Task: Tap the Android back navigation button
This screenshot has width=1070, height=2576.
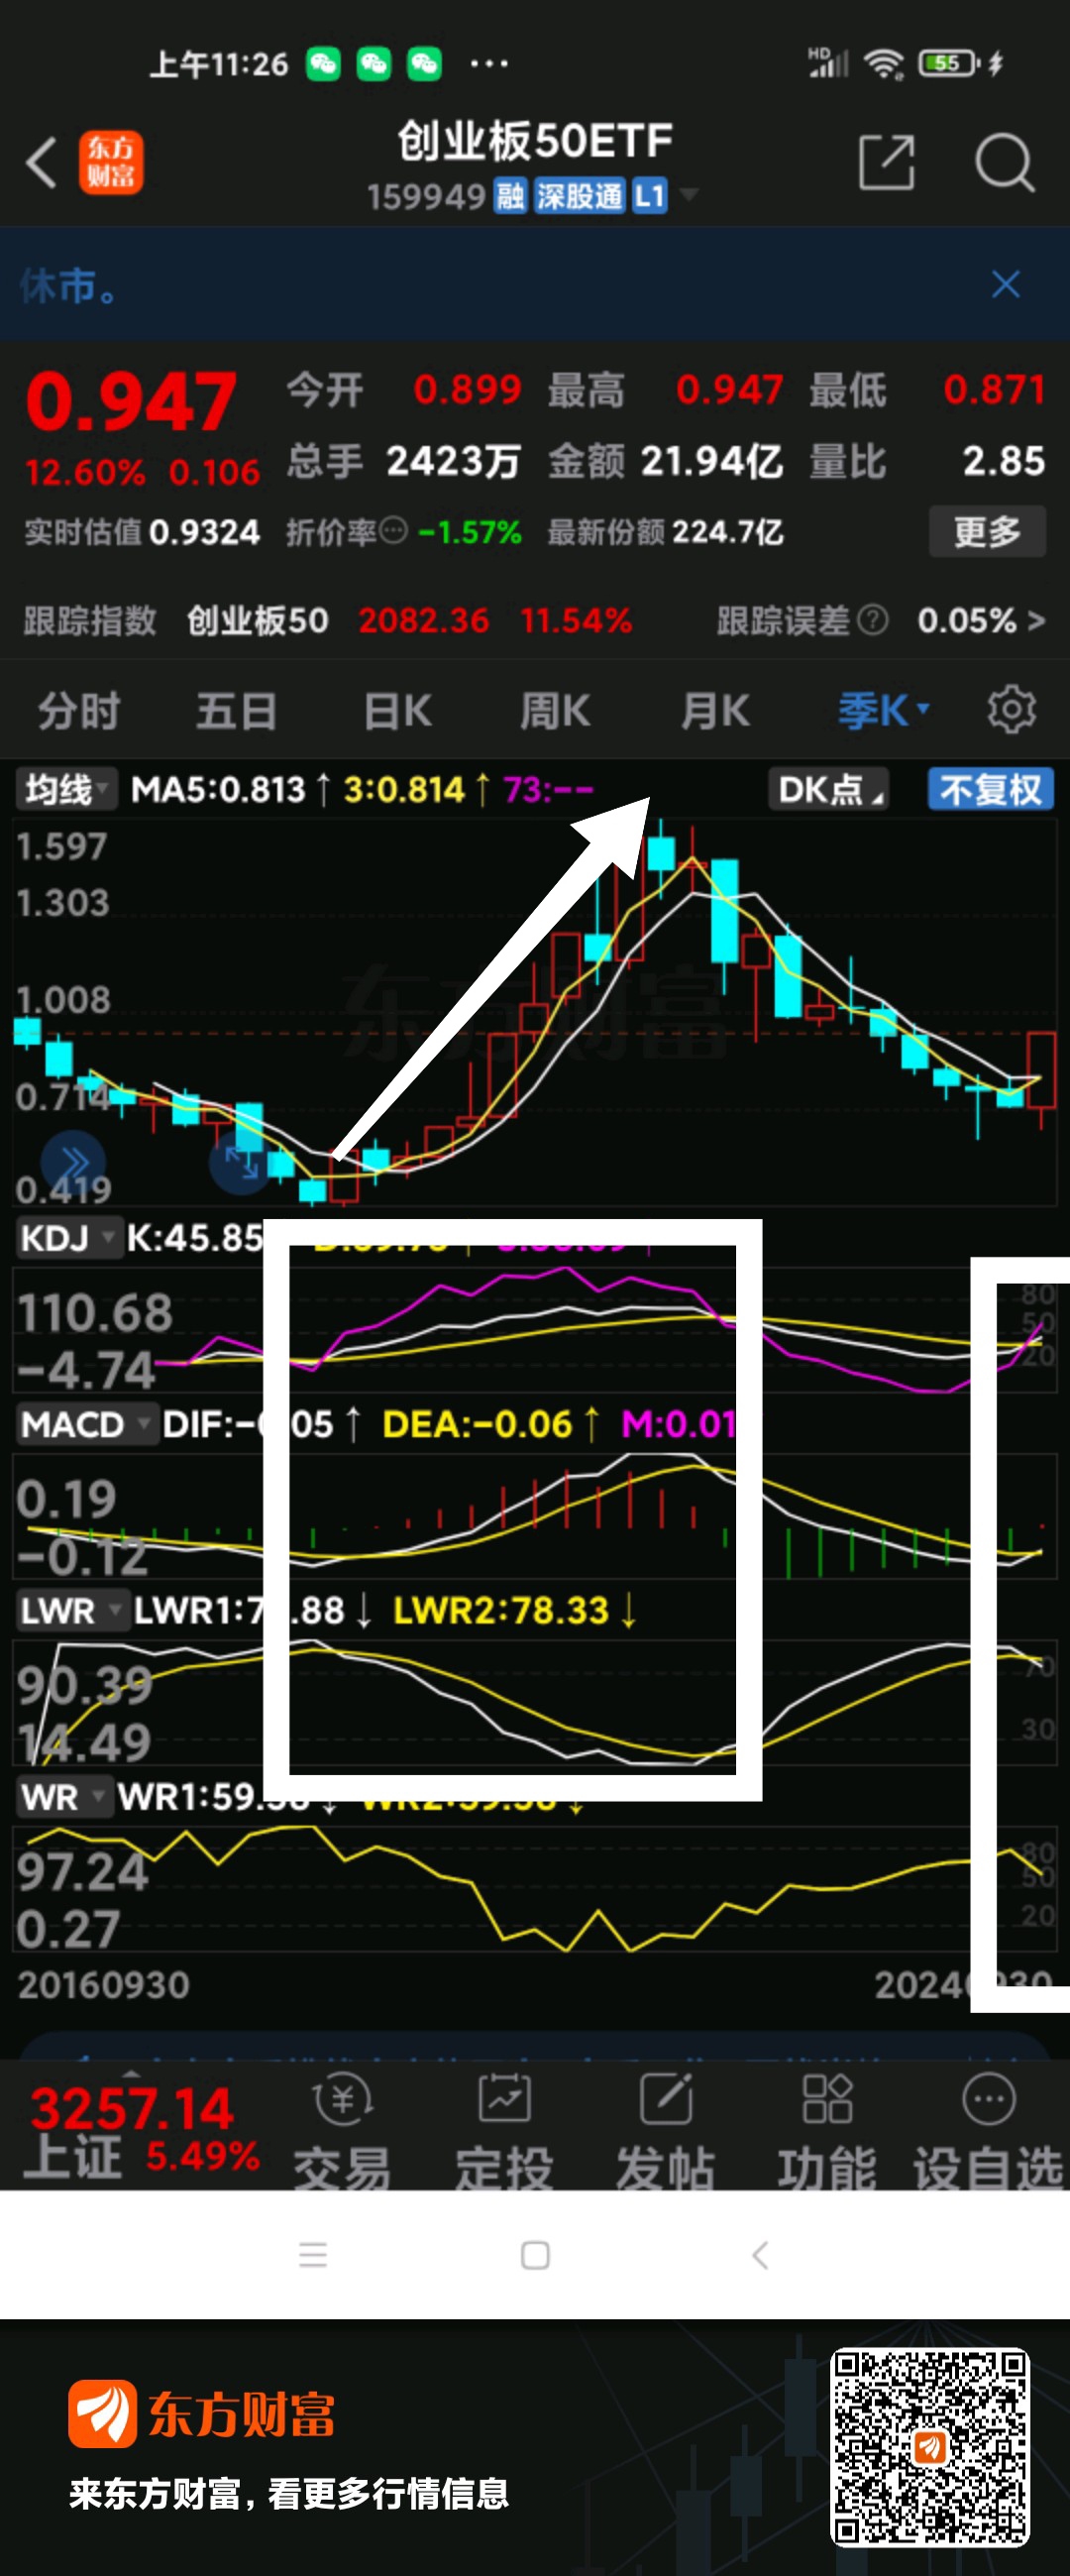Action: [760, 2254]
